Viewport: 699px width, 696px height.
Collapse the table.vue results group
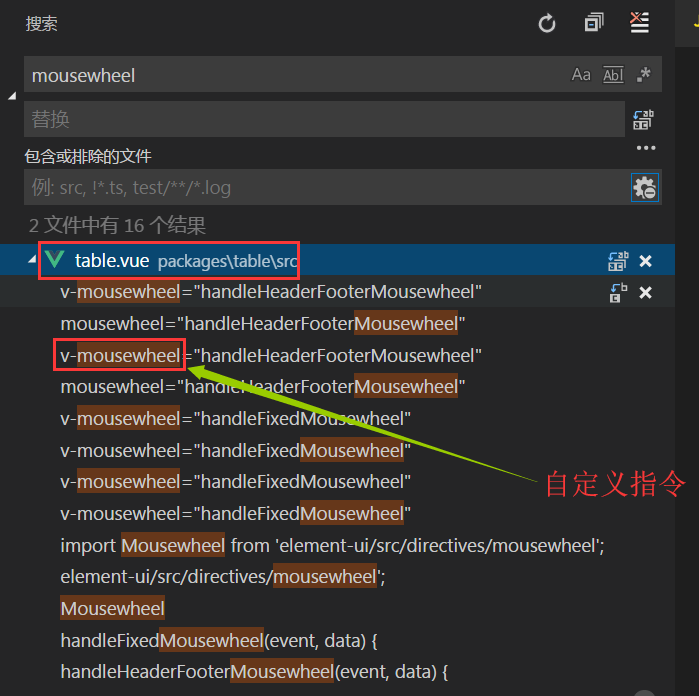tap(32, 259)
